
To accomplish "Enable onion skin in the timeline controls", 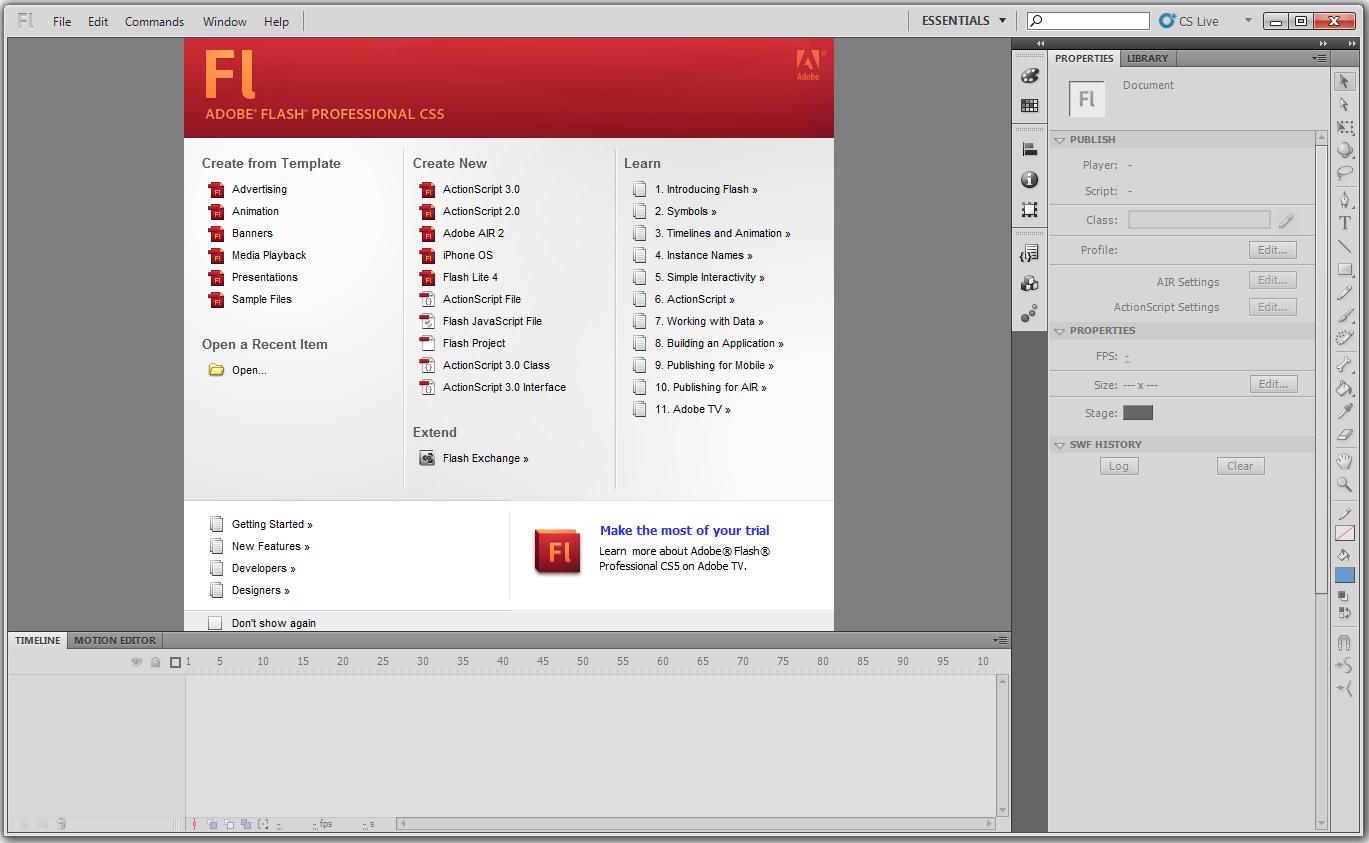I will point(212,823).
